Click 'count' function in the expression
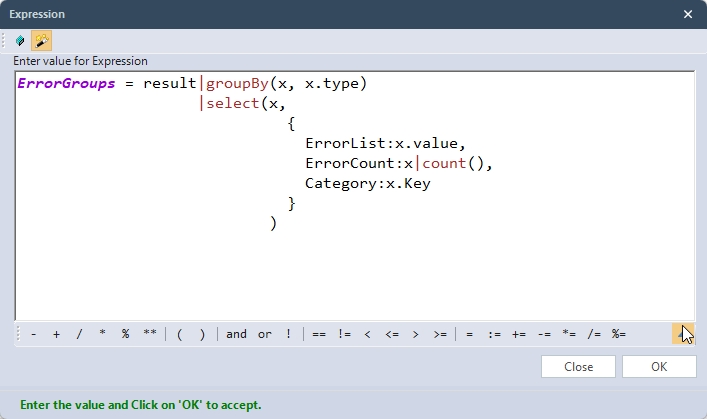This screenshot has width=707, height=419. [x=444, y=163]
